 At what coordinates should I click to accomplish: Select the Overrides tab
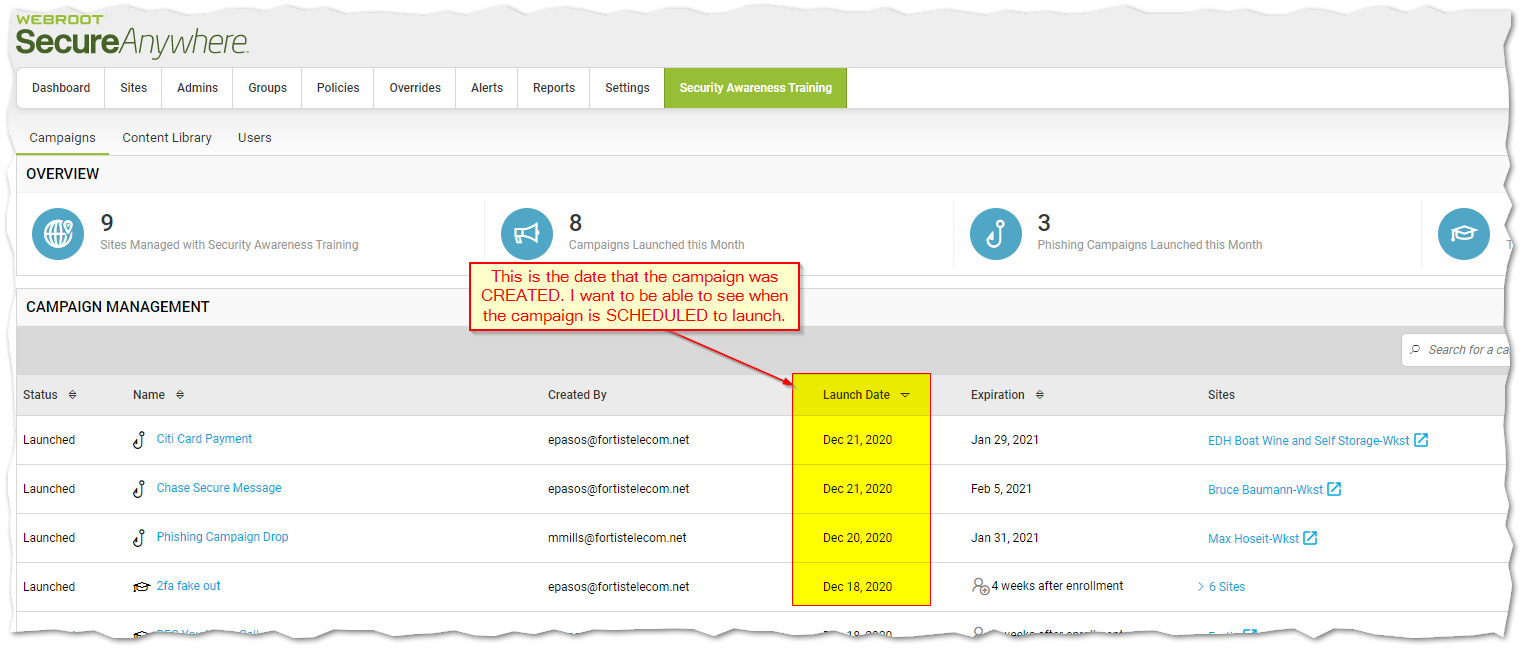click(415, 88)
